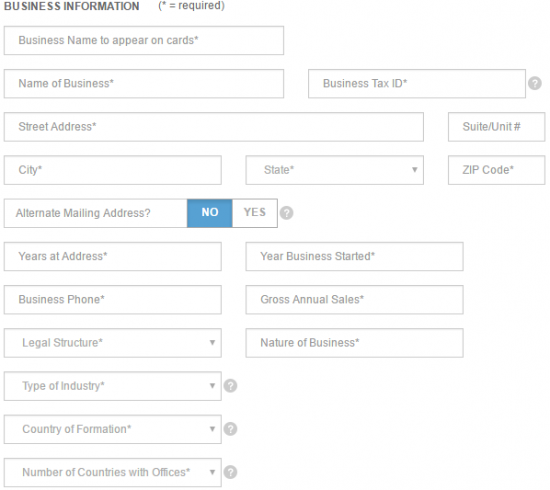Click the Gross Annual Sales field

pos(354,300)
